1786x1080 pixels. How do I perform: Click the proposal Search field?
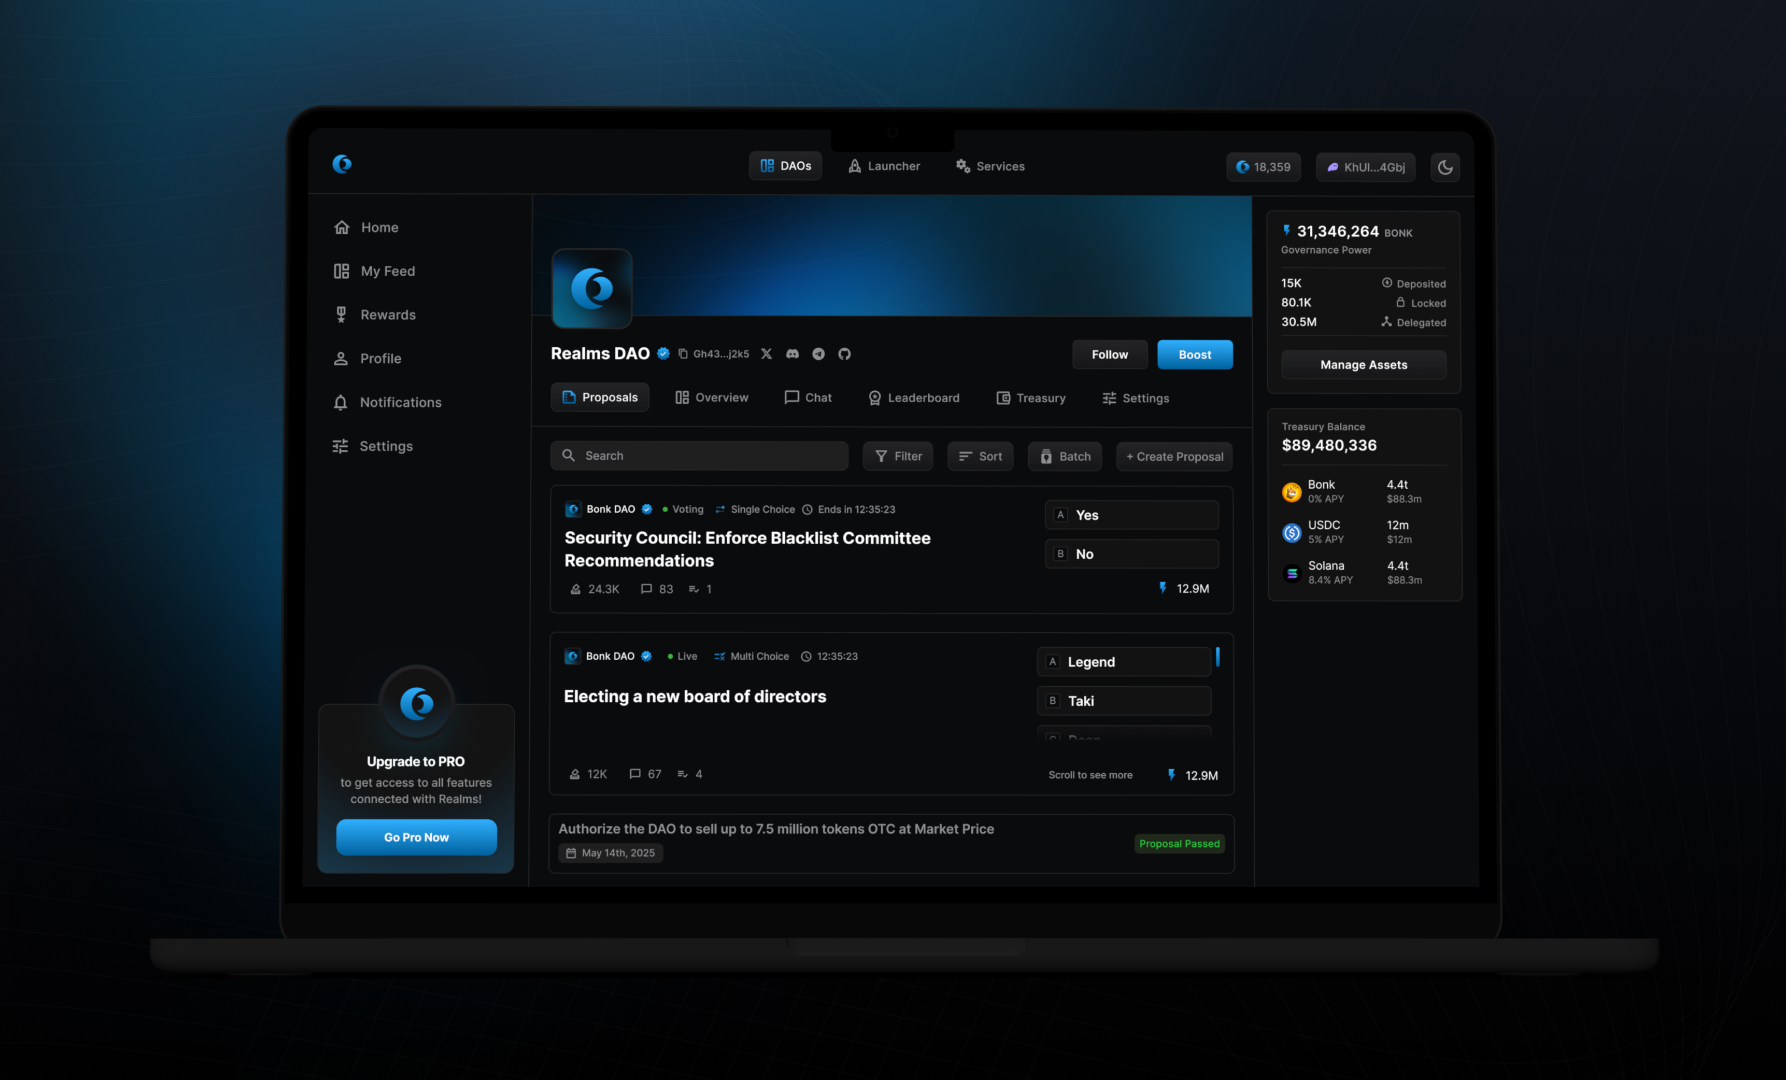tap(699, 456)
